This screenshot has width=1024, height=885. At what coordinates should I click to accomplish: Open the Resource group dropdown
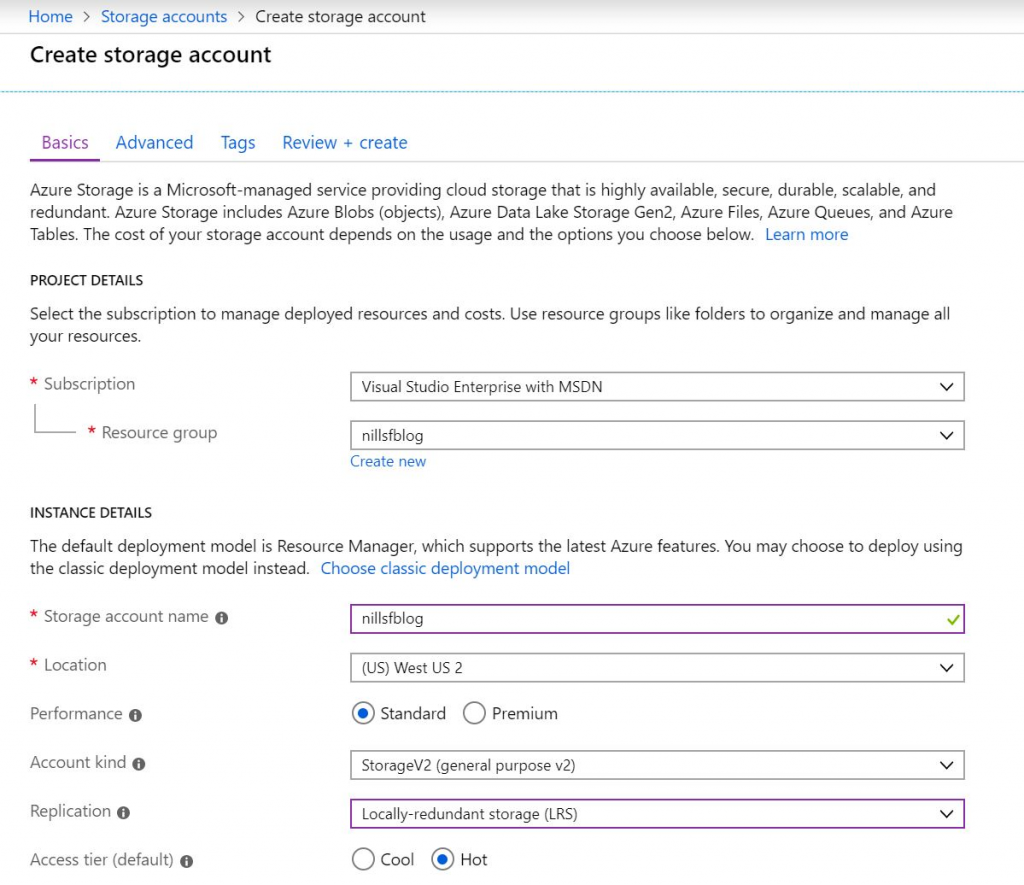(657, 436)
